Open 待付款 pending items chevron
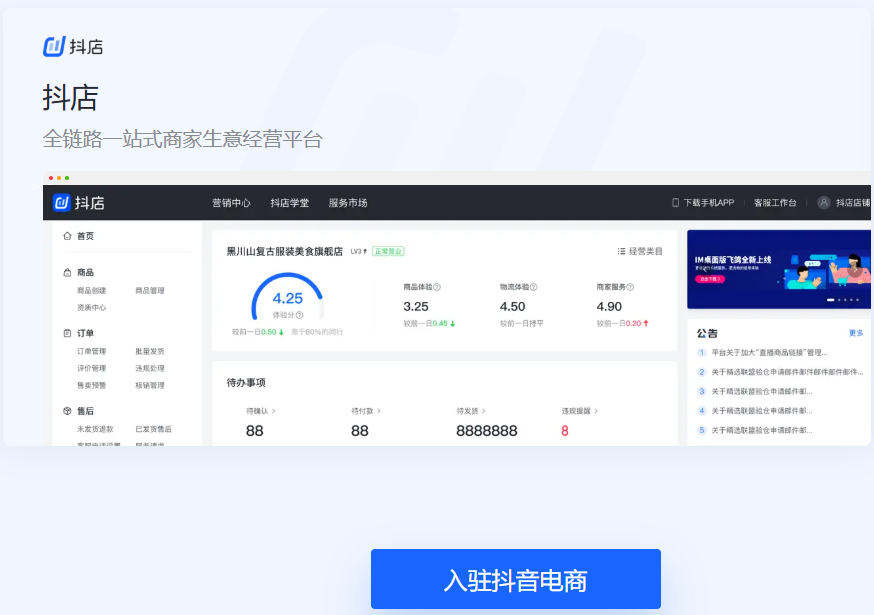874x615 pixels. 379,411
